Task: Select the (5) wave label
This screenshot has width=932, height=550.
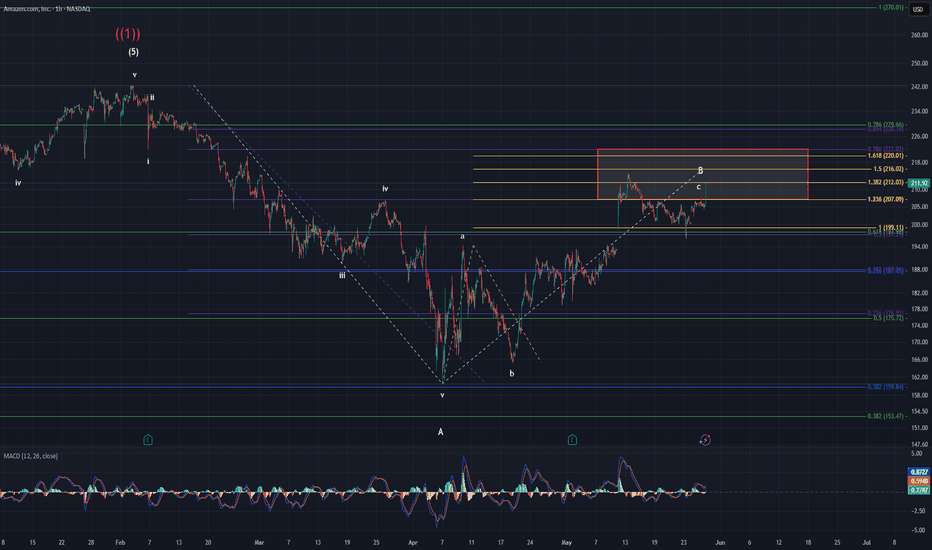Action: [x=134, y=52]
